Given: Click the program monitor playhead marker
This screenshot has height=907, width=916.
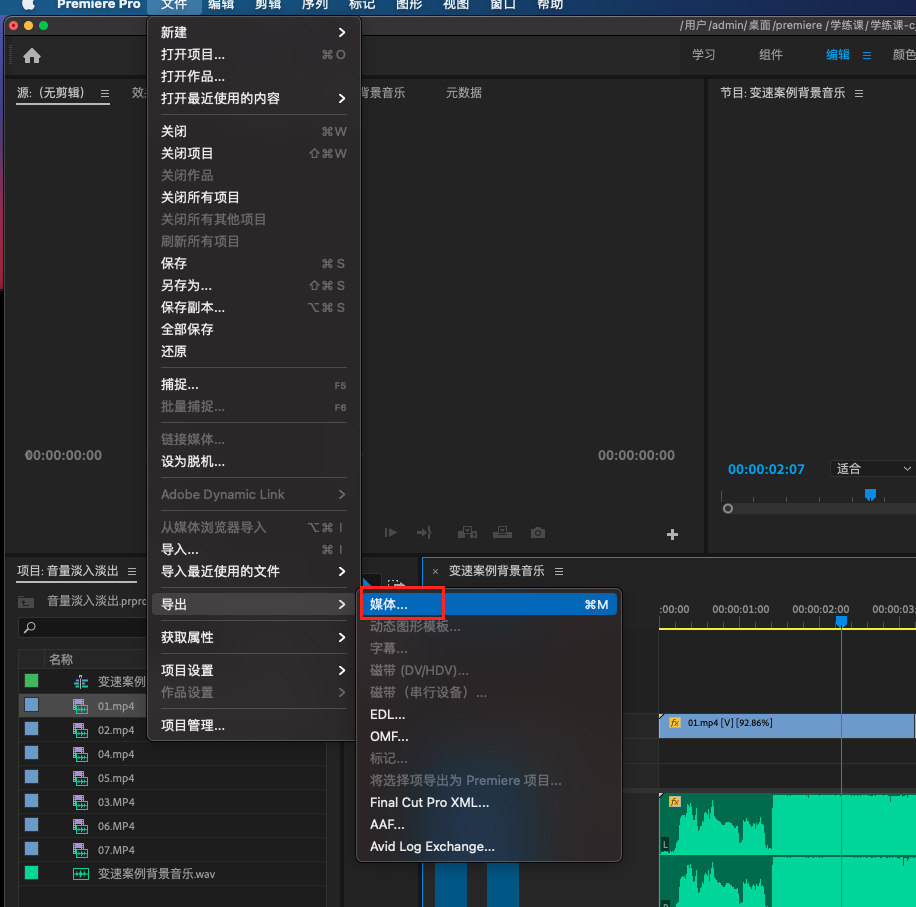Looking at the screenshot, I should click(870, 494).
